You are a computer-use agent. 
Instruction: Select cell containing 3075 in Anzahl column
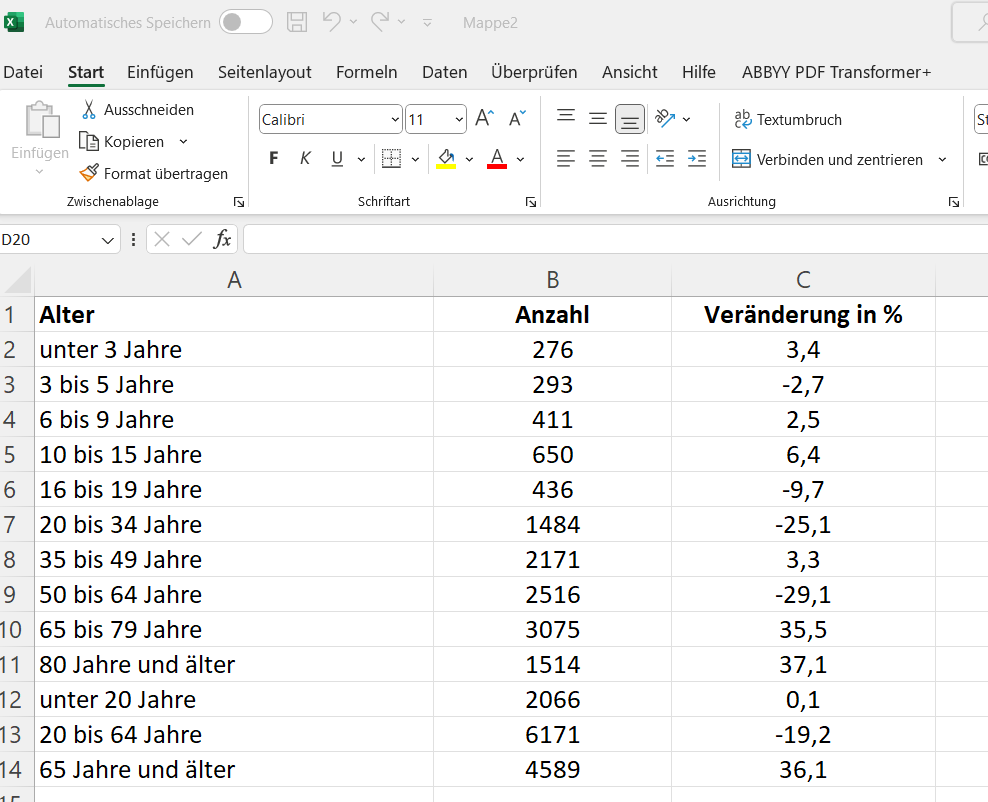(x=552, y=630)
